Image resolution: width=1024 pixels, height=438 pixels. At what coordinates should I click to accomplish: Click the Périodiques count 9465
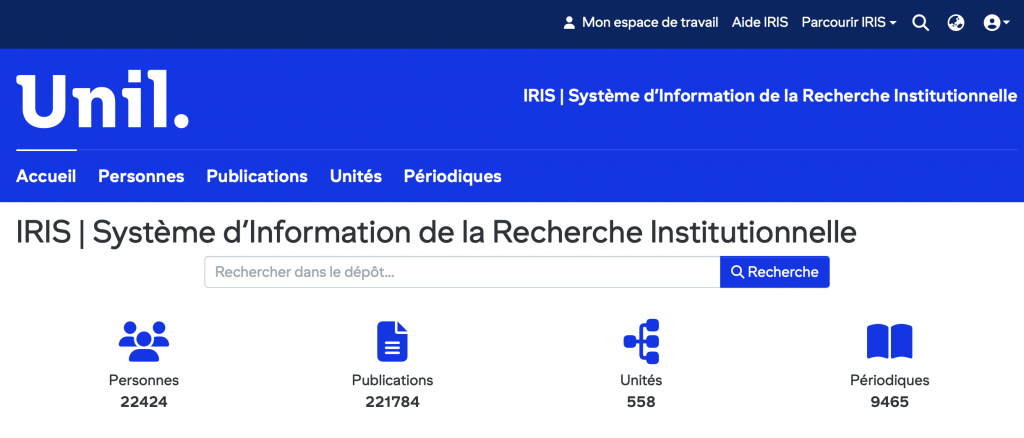pyautogui.click(x=889, y=402)
